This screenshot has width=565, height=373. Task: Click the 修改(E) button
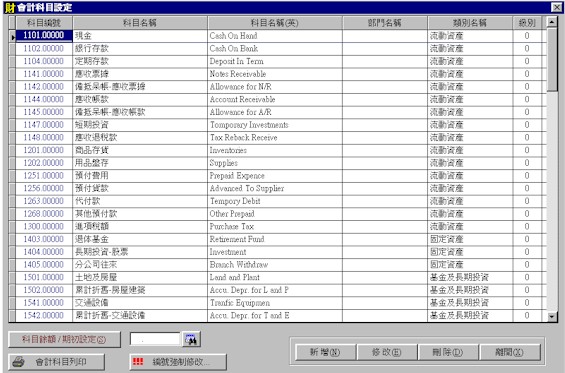[387, 352]
